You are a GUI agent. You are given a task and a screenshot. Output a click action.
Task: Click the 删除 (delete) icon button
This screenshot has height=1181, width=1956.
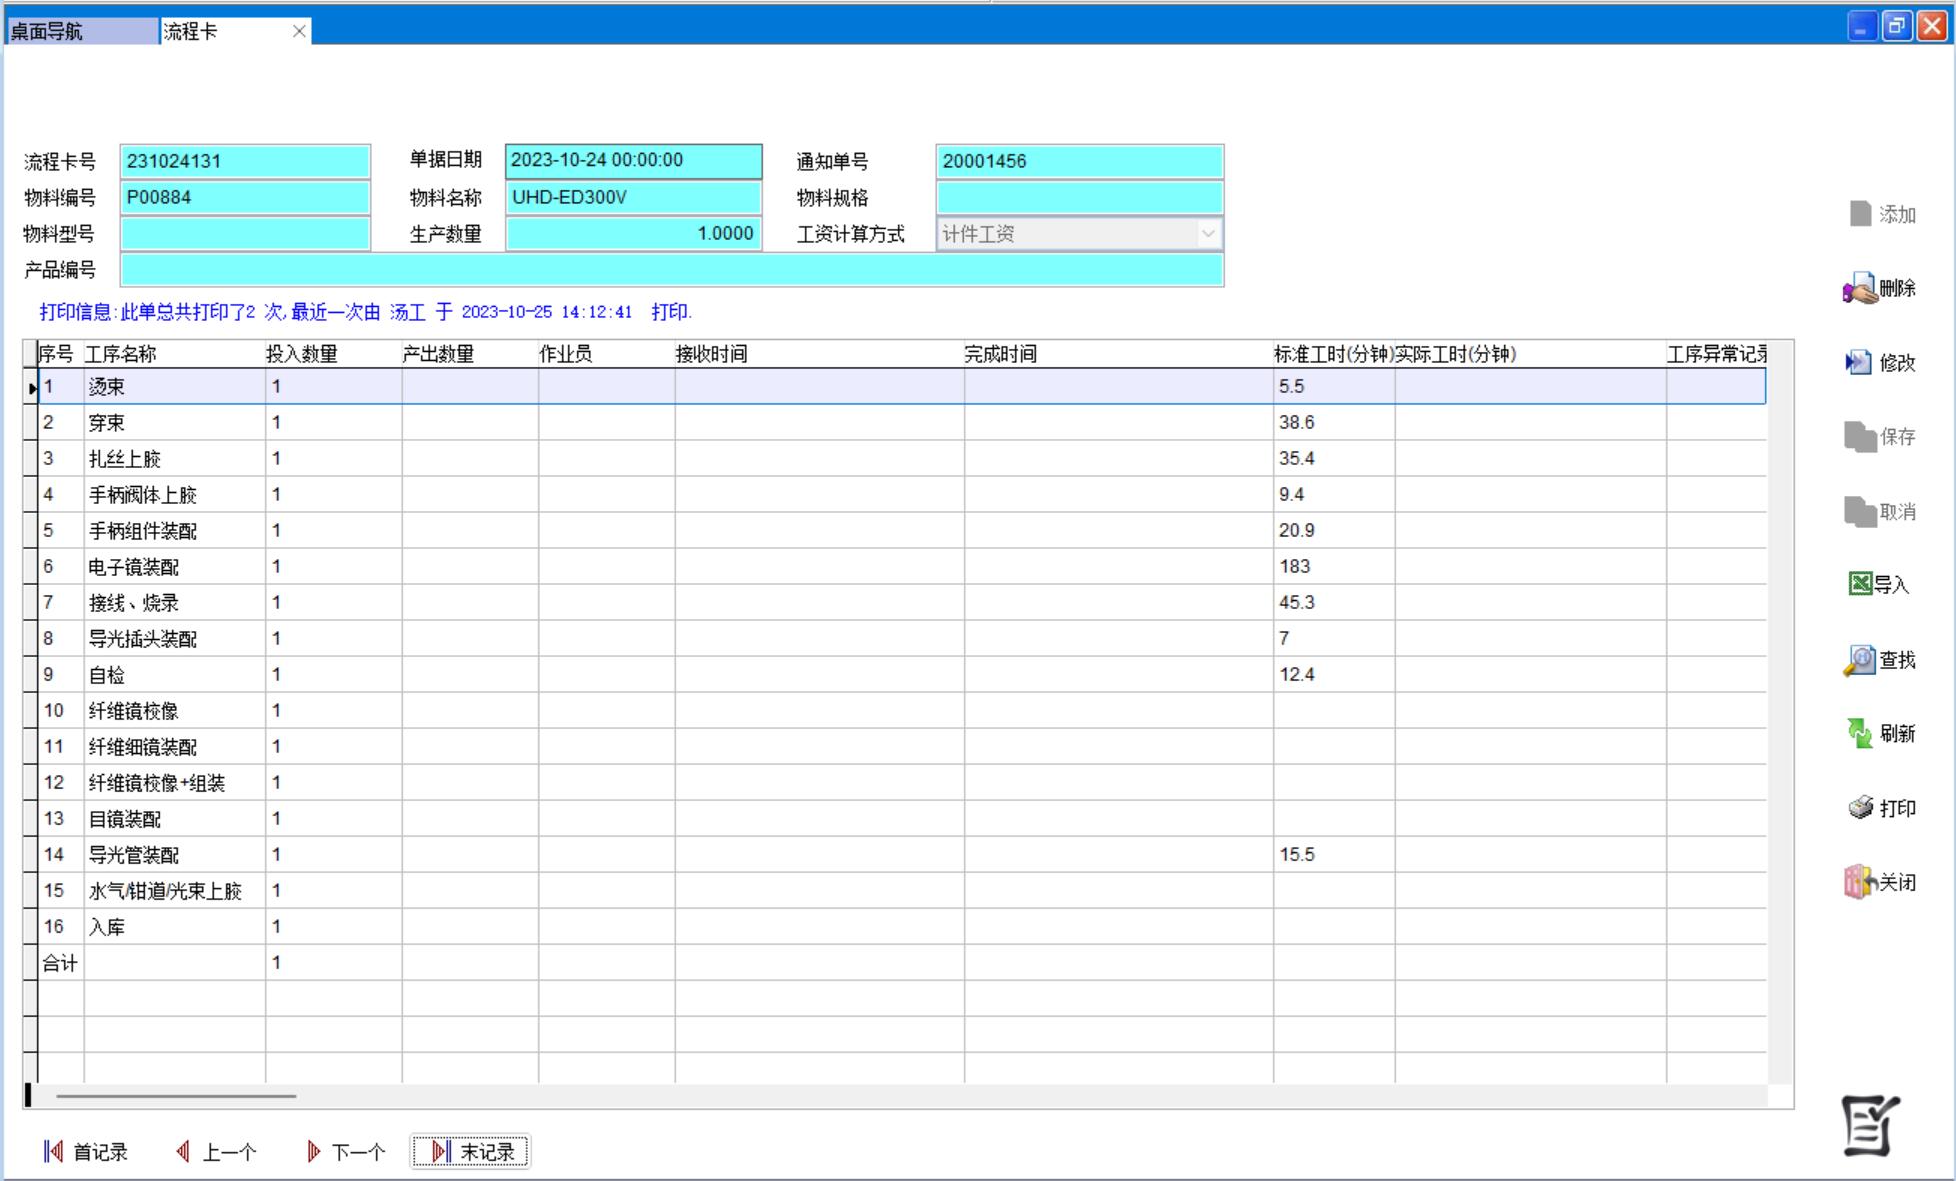1860,289
